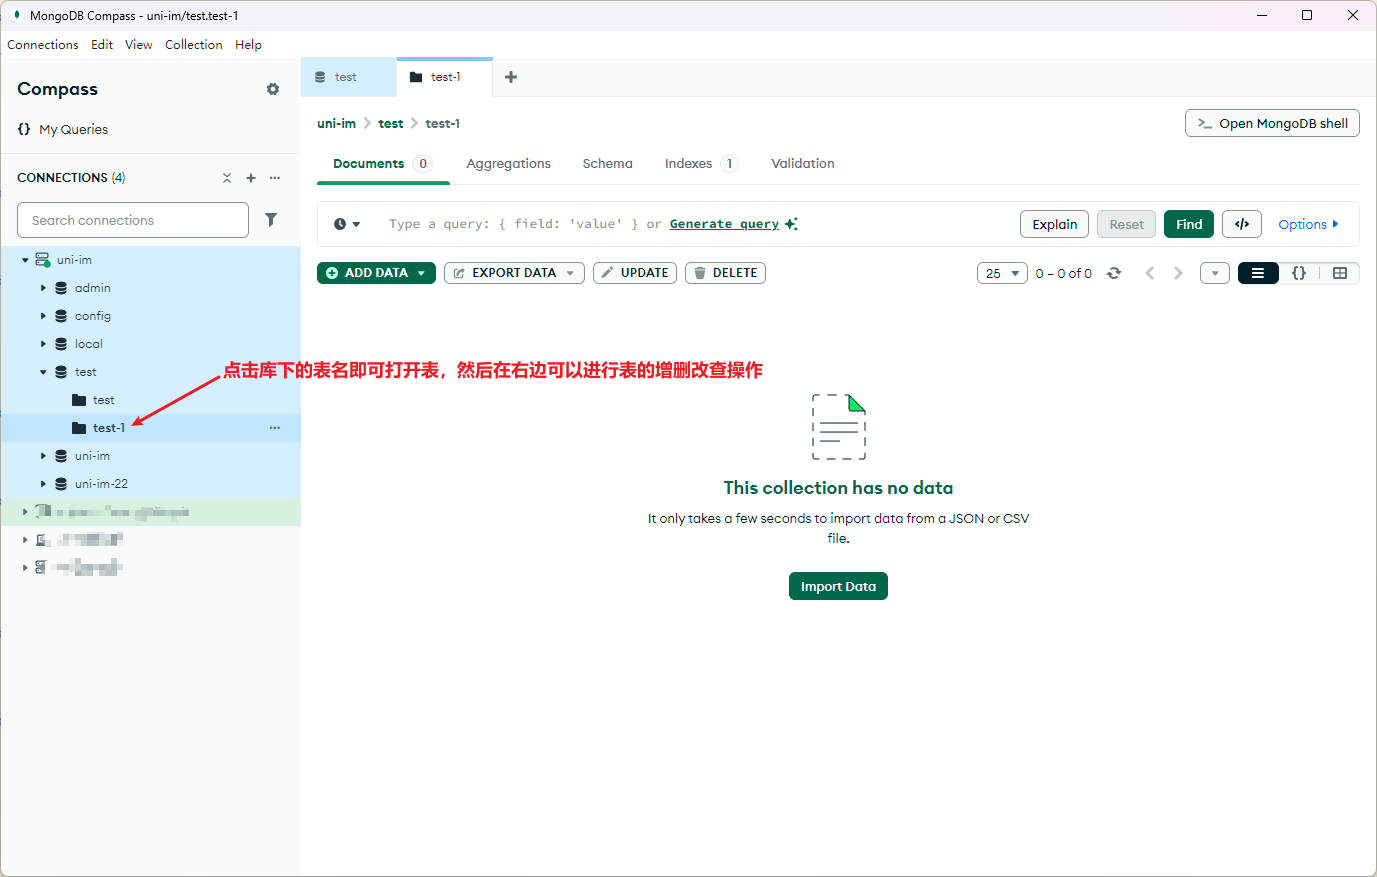Select the Documents tab

coord(383,164)
